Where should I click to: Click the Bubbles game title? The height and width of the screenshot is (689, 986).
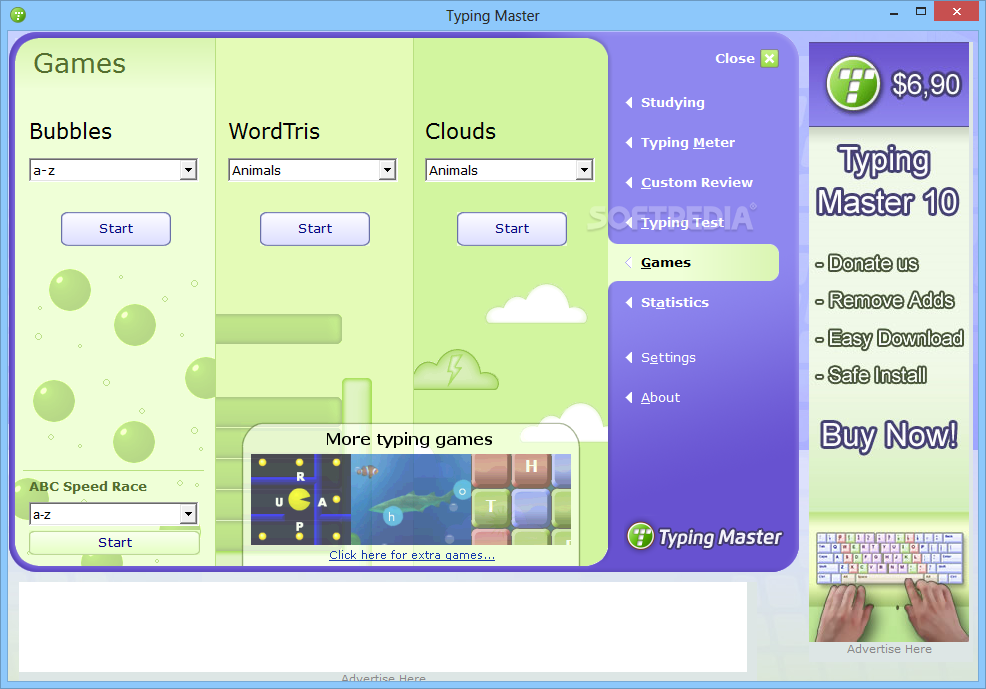click(70, 131)
